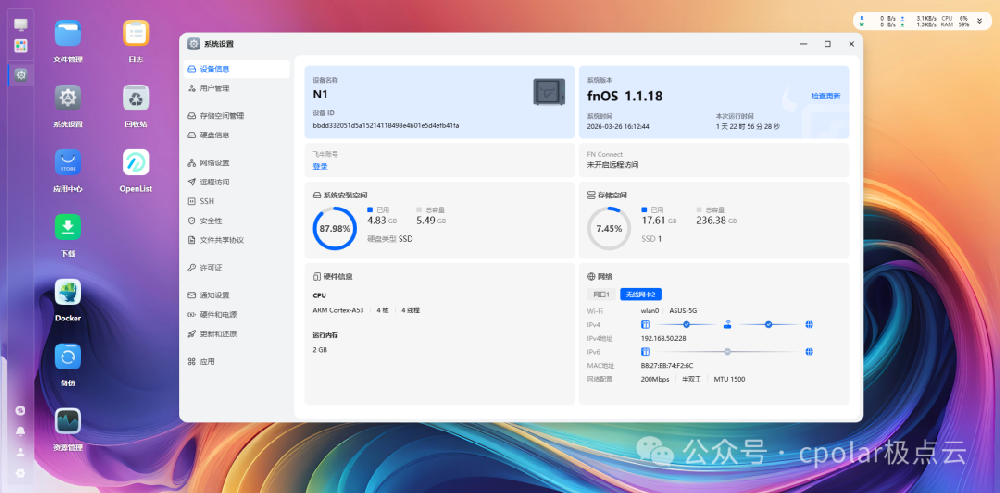The height and width of the screenshot is (493, 1000).
Task: Click the wlan0 Wi-Fi interface name
Action: coord(650,311)
